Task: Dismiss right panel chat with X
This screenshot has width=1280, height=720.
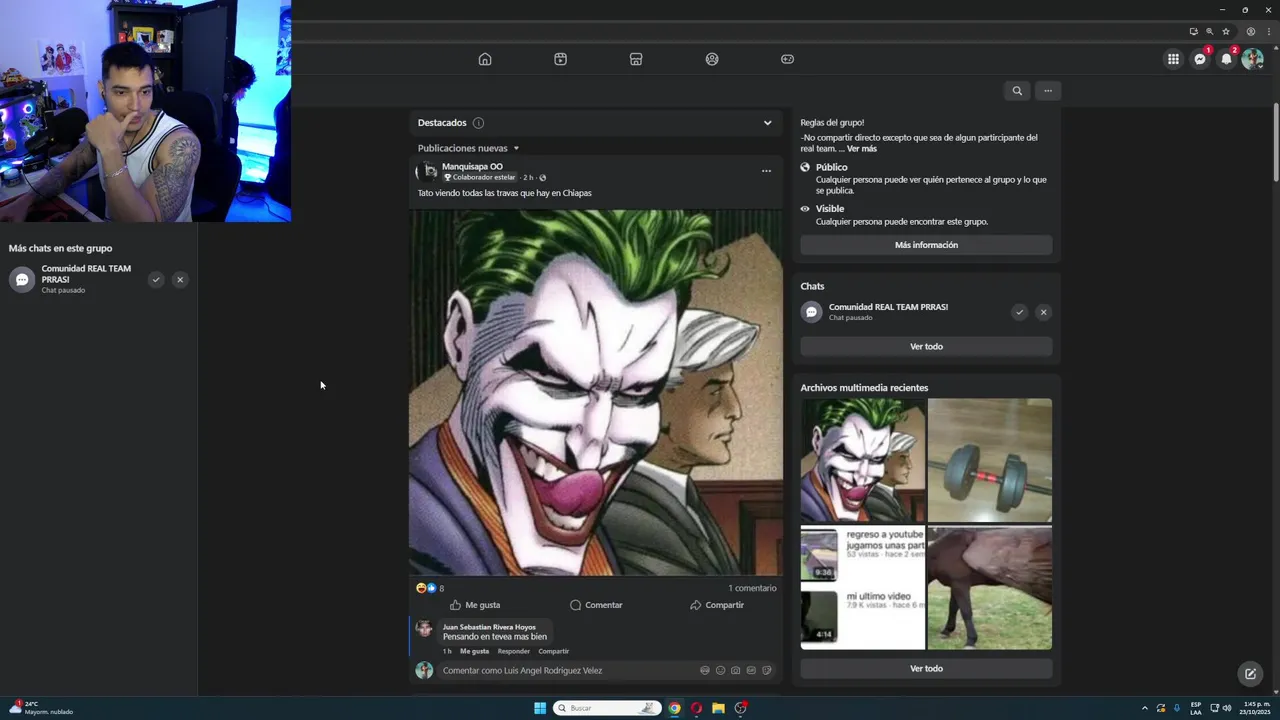Action: tap(1043, 312)
